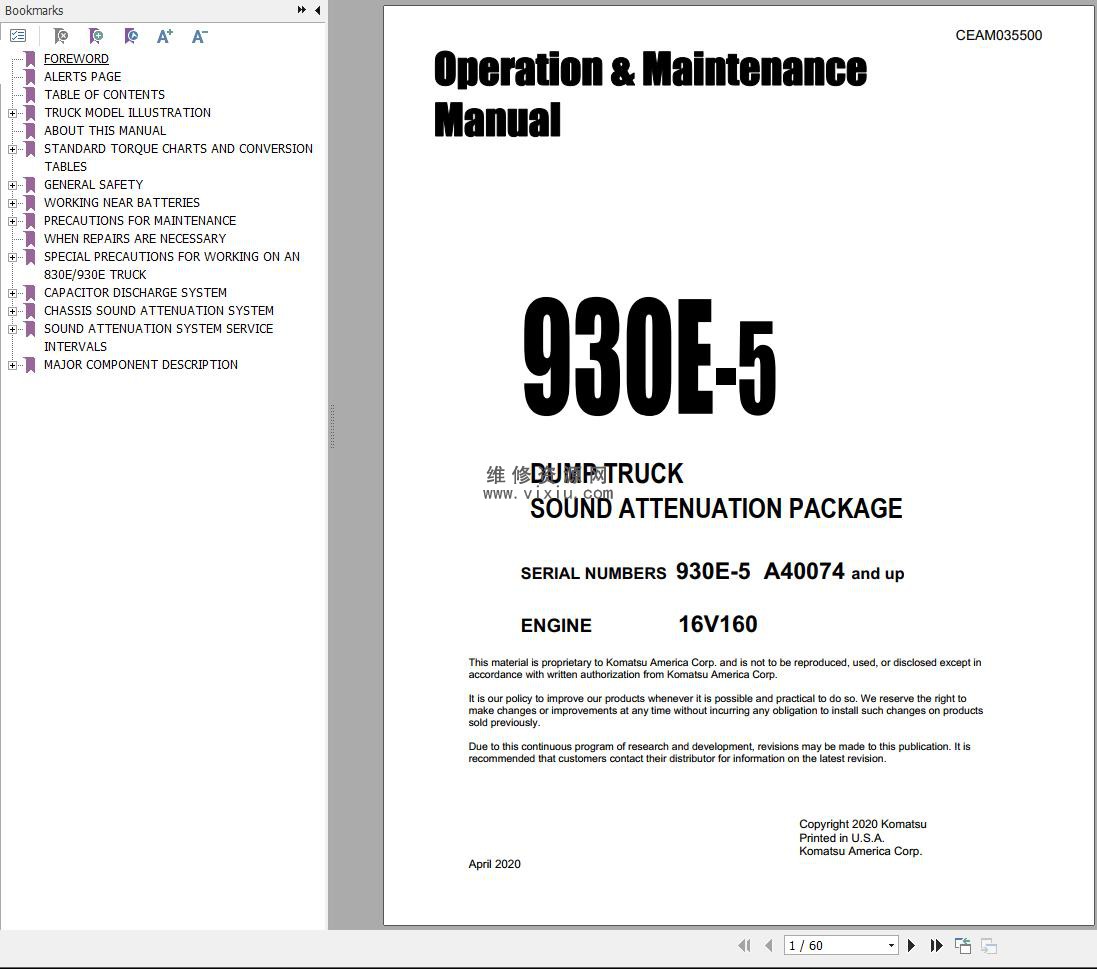This screenshot has width=1097, height=969.
Task: Click engine value 16V160
Action: click(718, 624)
